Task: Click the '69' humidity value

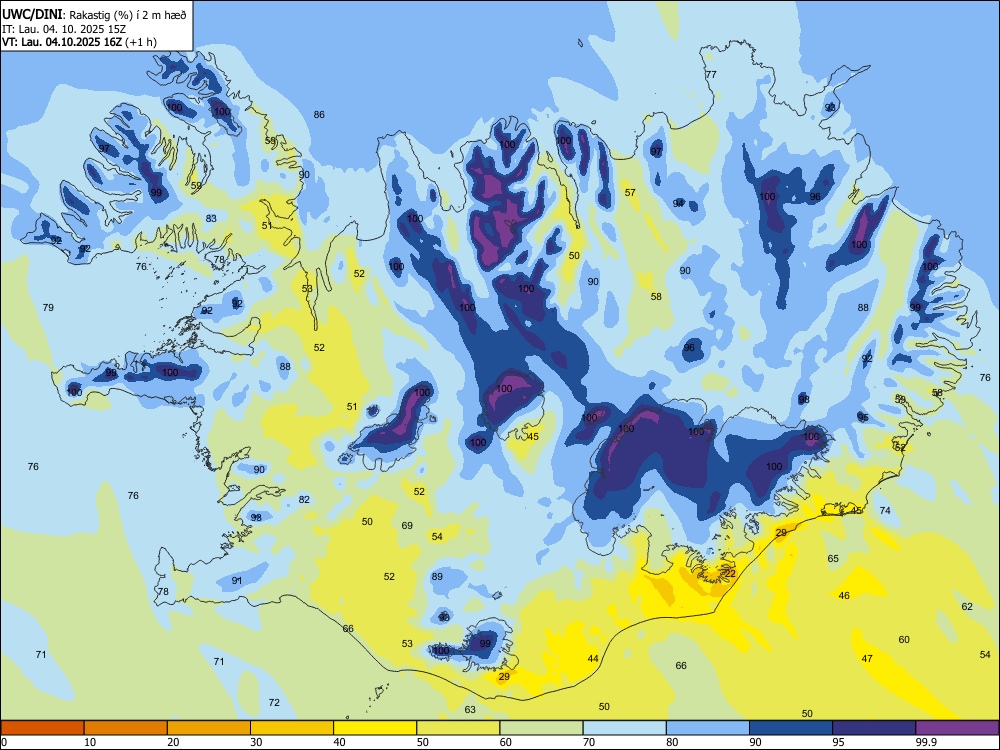Action: tap(407, 526)
